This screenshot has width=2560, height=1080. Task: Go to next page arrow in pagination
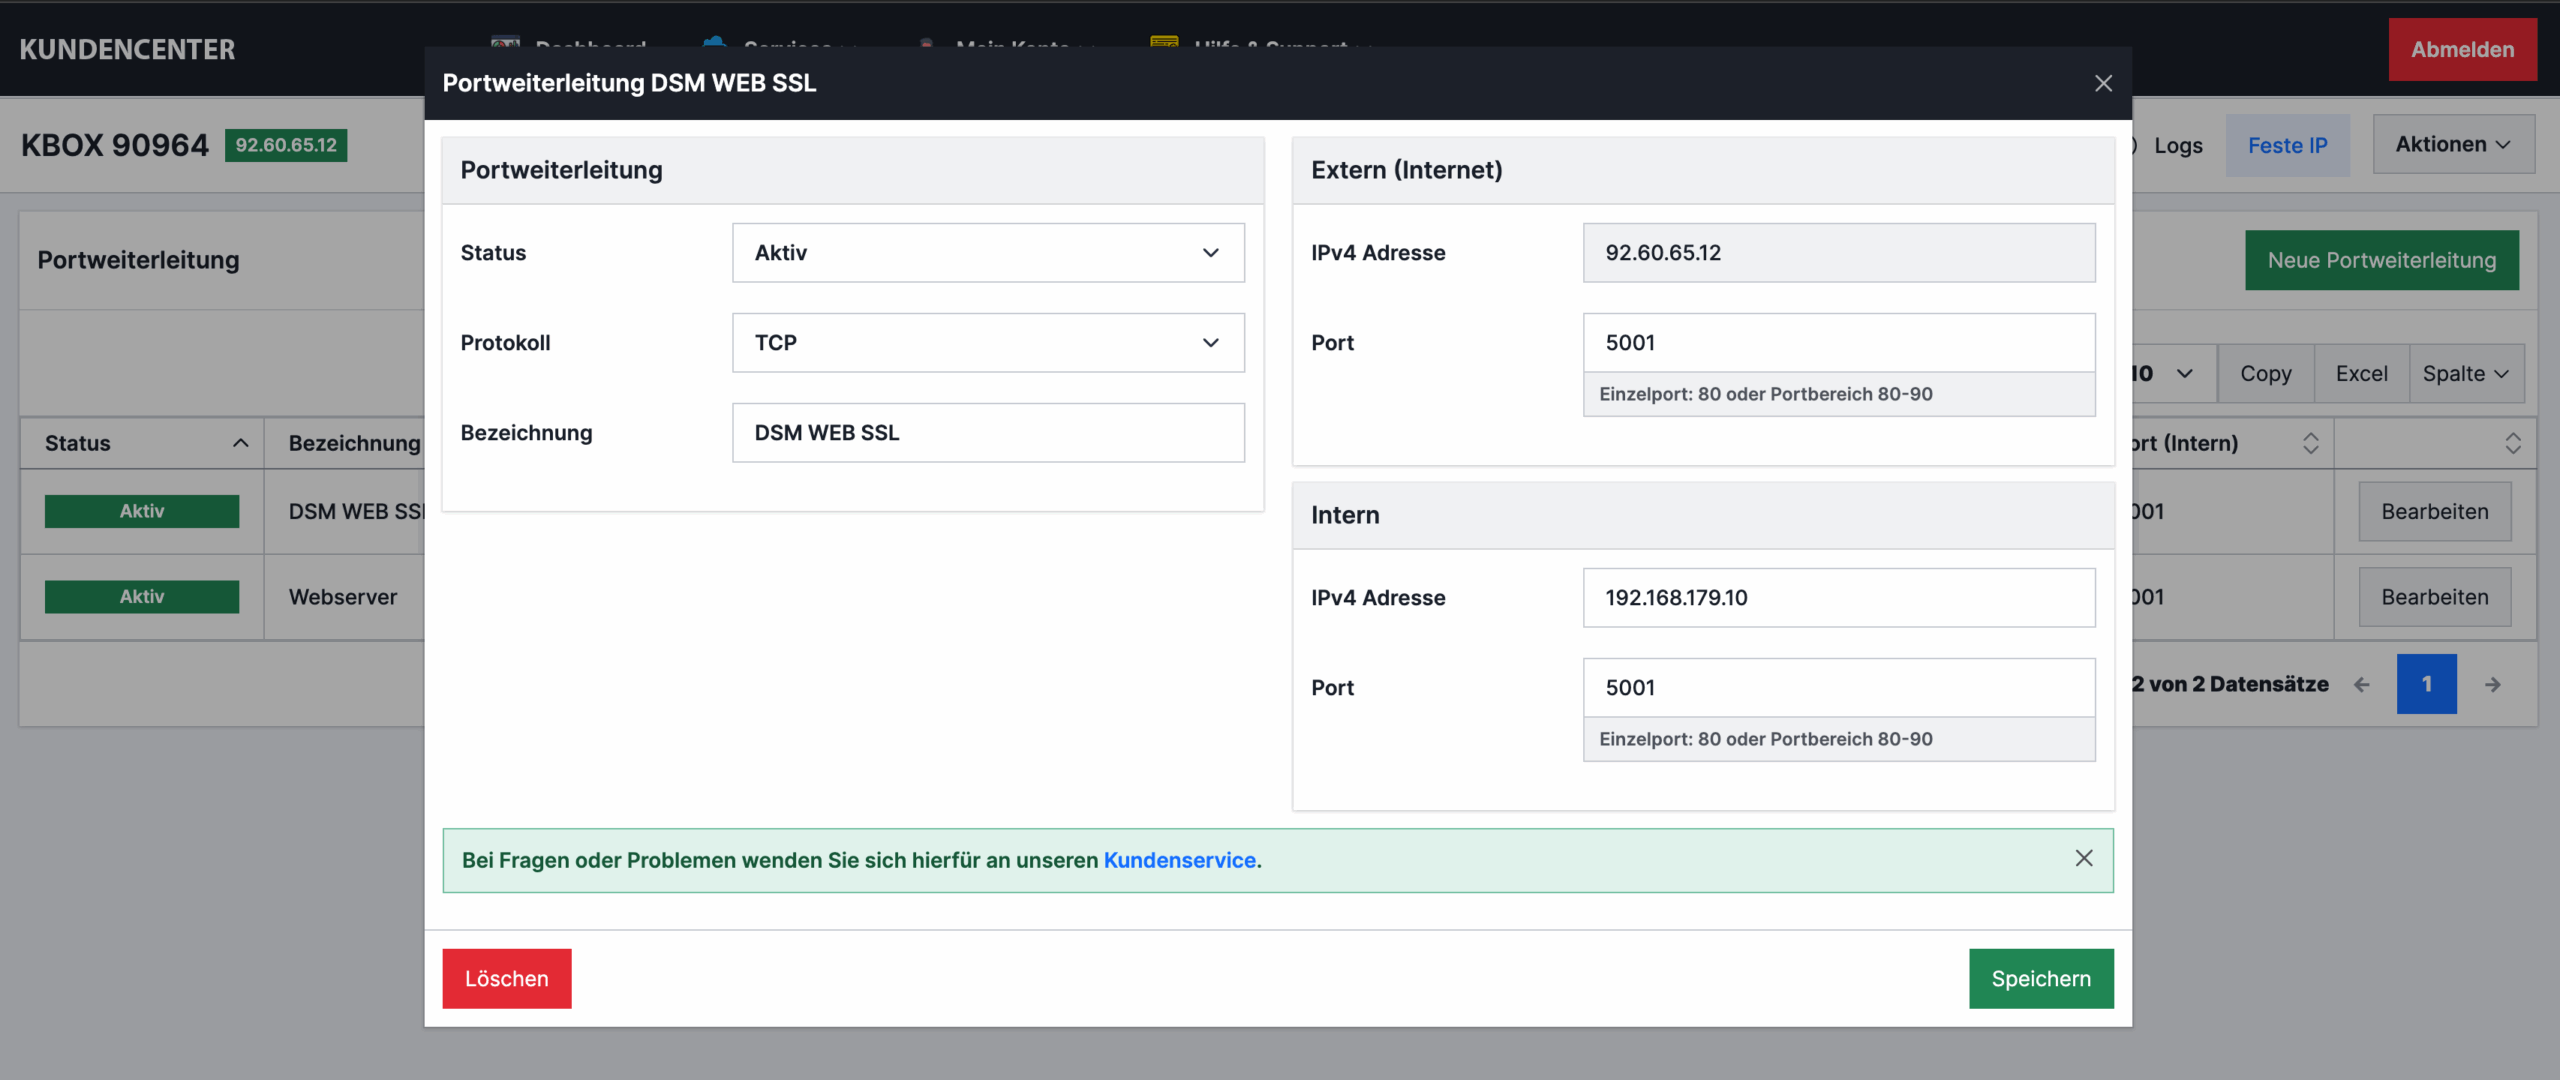click(2492, 685)
